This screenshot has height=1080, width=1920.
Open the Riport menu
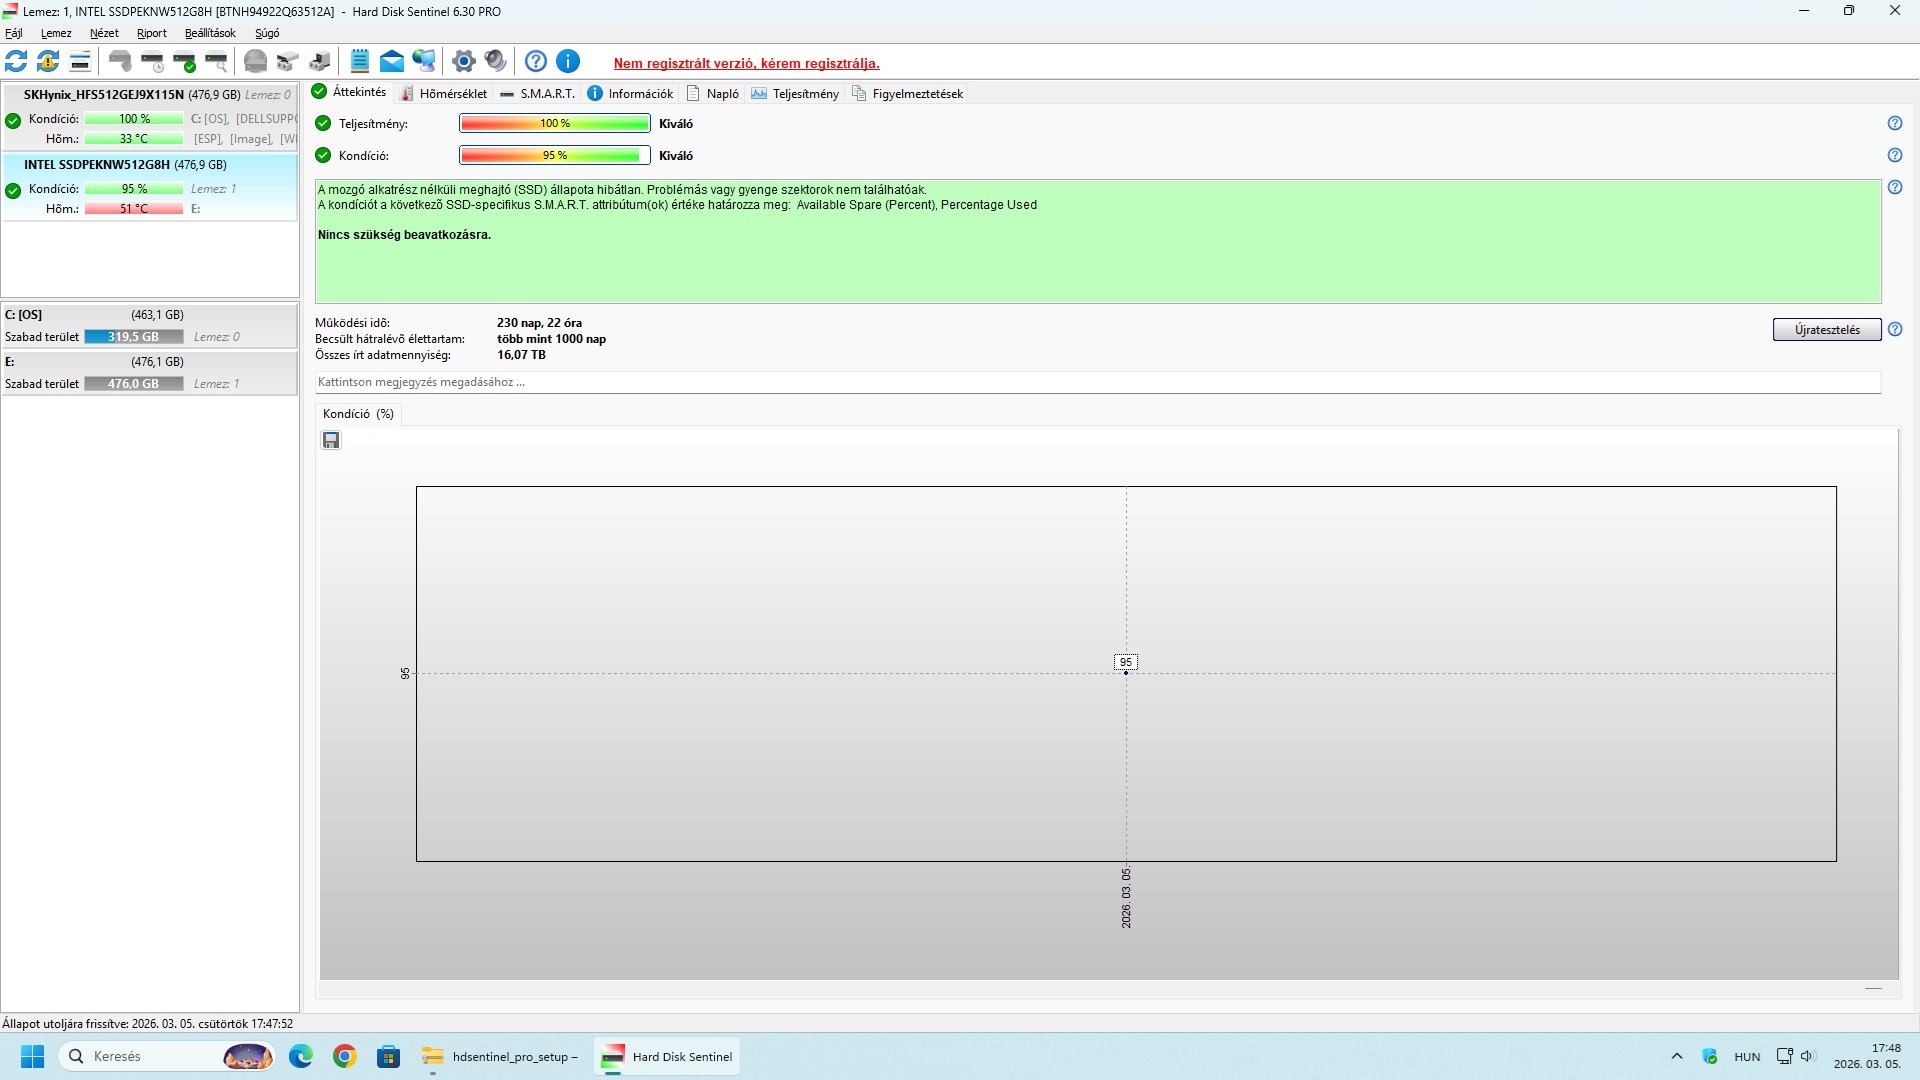pyautogui.click(x=152, y=33)
